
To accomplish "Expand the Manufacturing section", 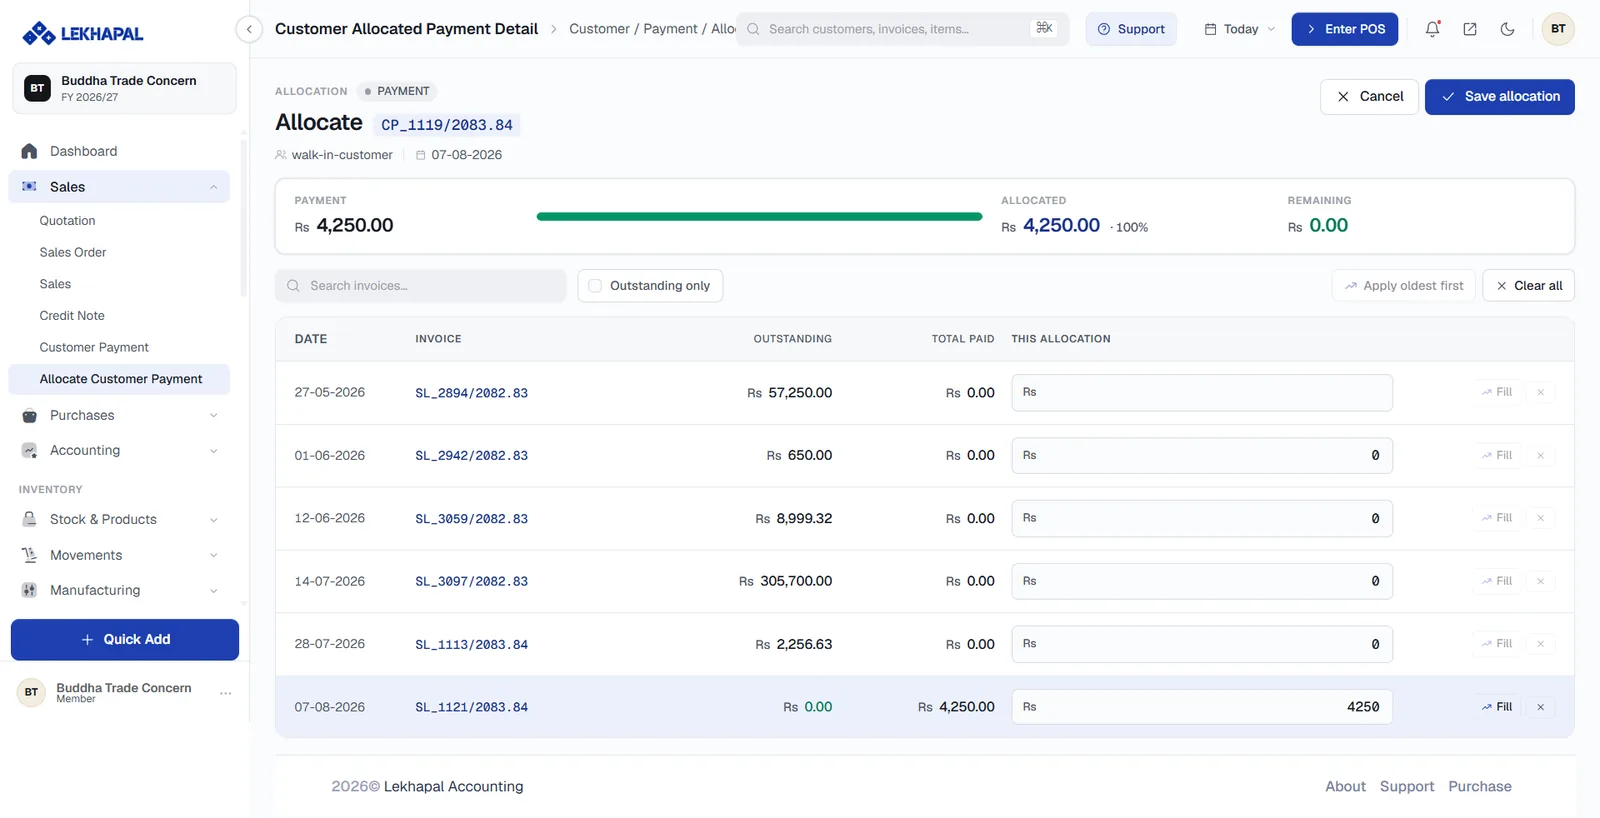I will click(213, 590).
